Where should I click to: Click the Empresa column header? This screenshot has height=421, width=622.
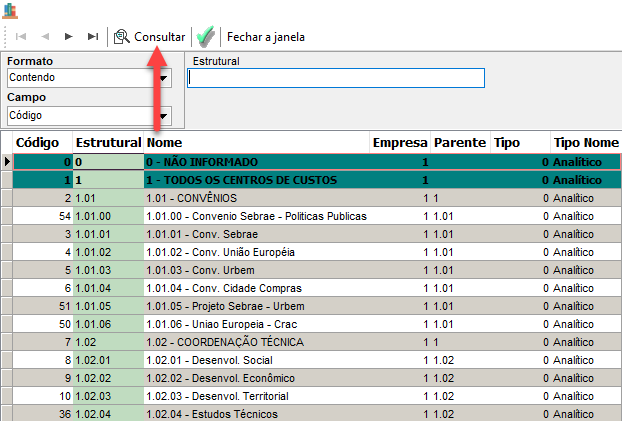tap(400, 143)
